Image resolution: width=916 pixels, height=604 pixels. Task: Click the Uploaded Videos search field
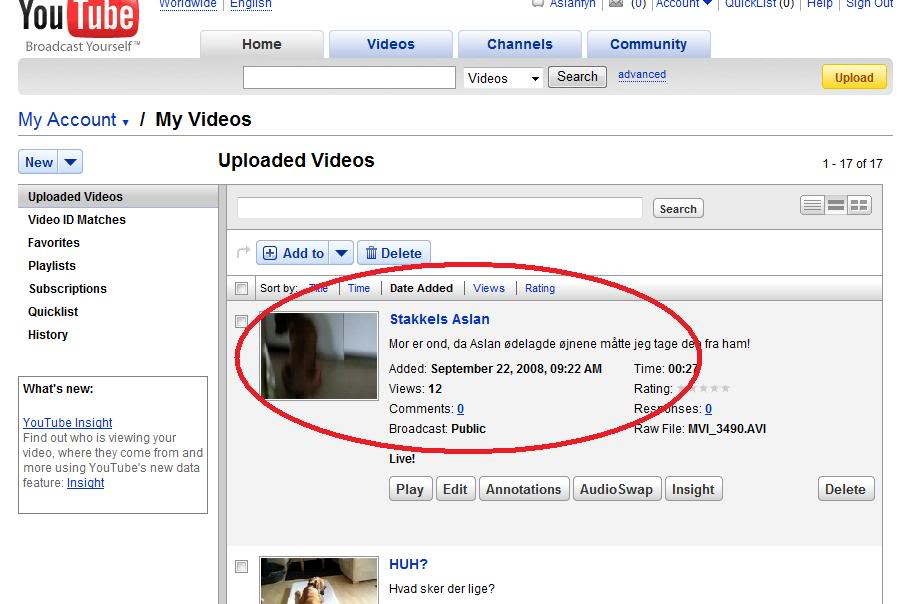click(x=440, y=208)
